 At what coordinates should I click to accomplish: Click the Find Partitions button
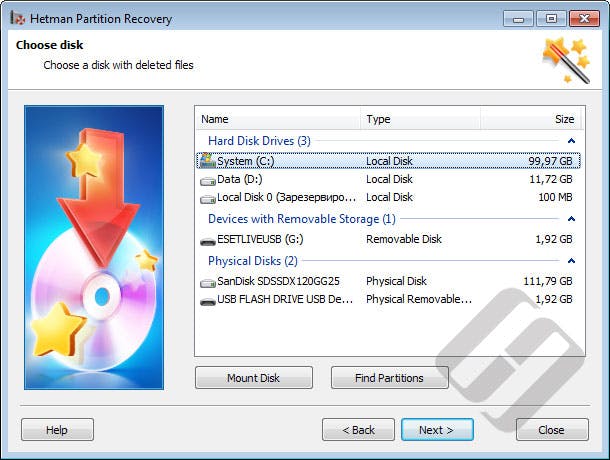point(389,377)
